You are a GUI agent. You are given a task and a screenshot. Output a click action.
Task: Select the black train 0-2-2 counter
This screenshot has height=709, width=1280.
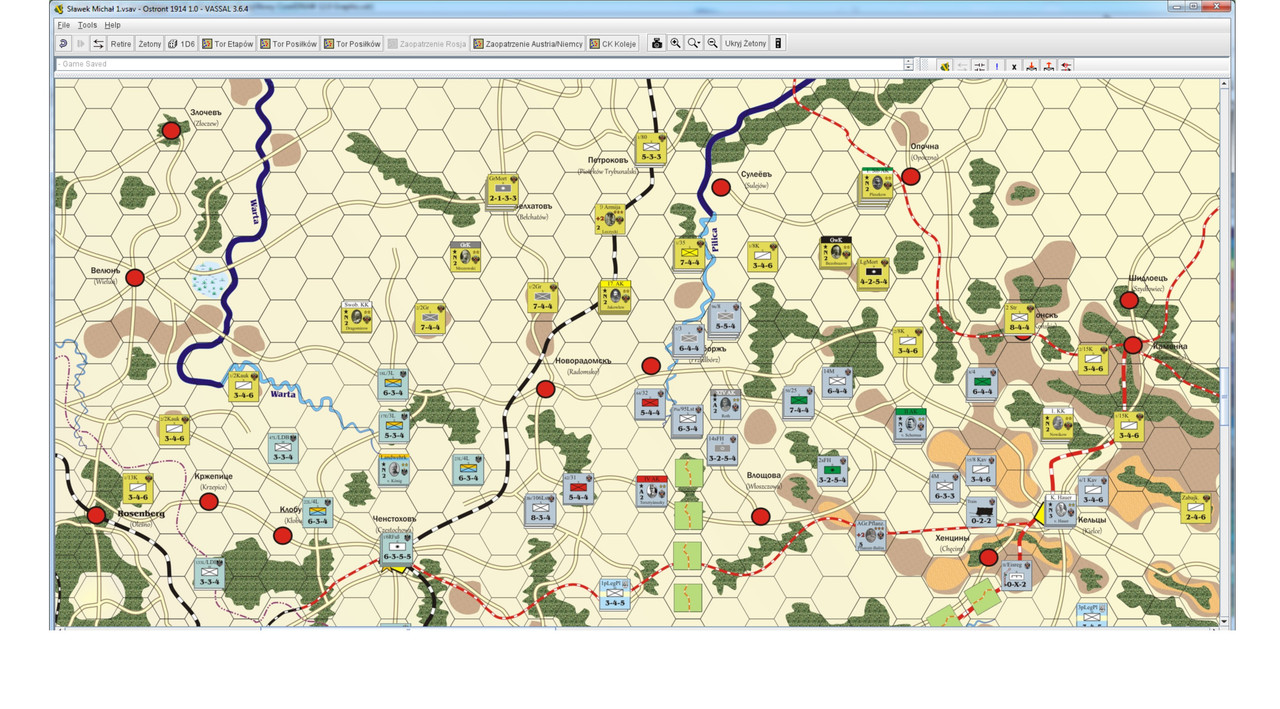pyautogui.click(x=981, y=512)
